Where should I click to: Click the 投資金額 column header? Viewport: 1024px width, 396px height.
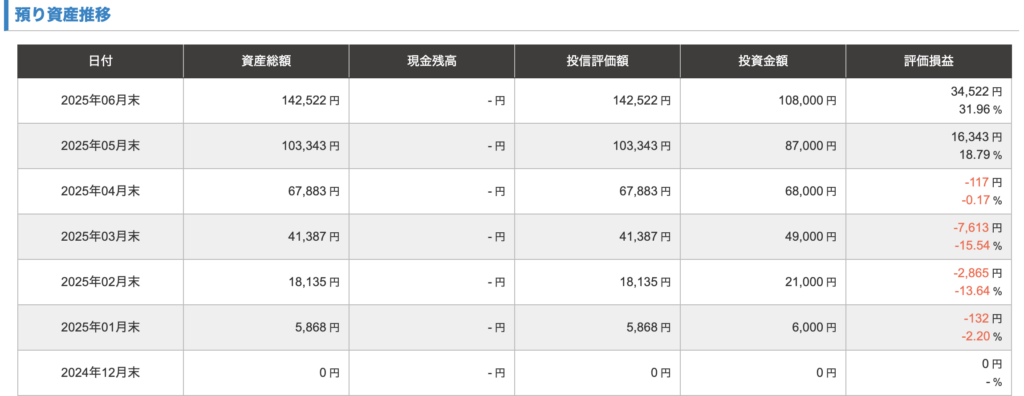[763, 61]
